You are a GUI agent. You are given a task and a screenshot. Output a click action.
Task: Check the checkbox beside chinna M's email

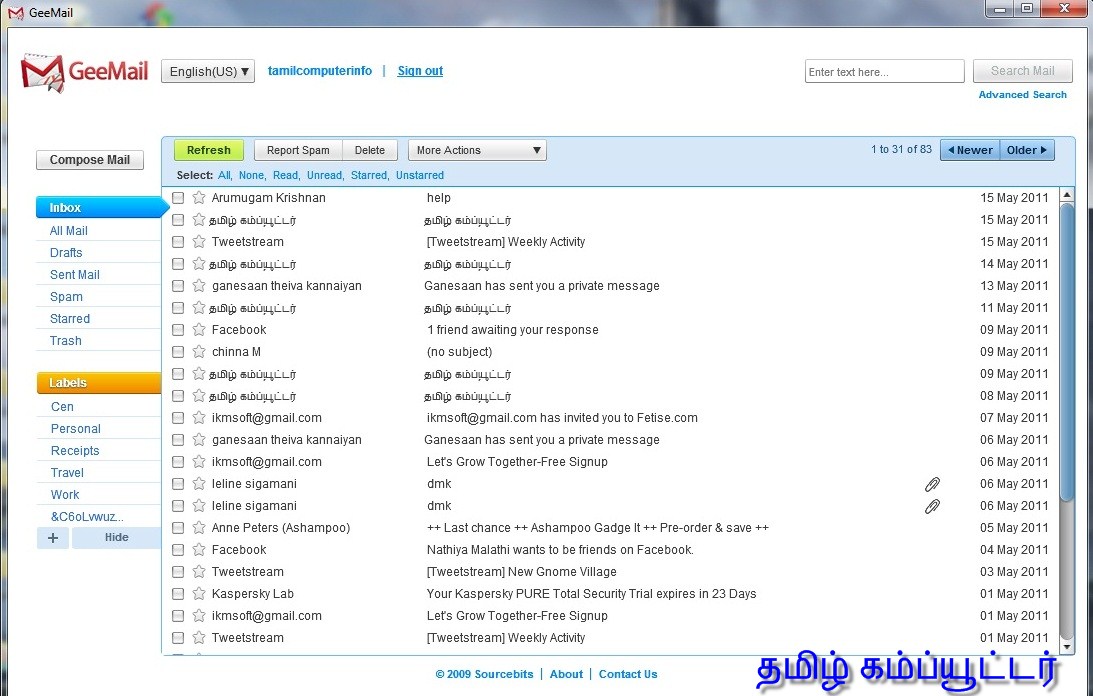pos(177,351)
